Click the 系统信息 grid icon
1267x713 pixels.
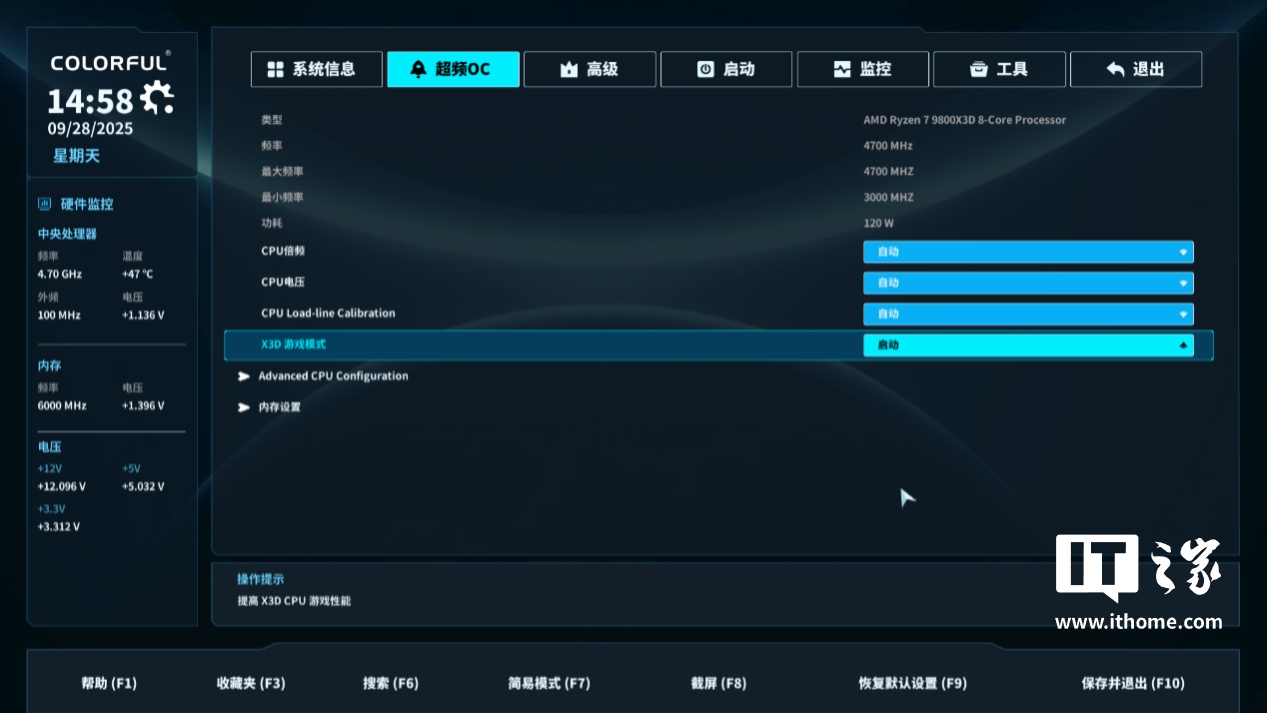(275, 69)
